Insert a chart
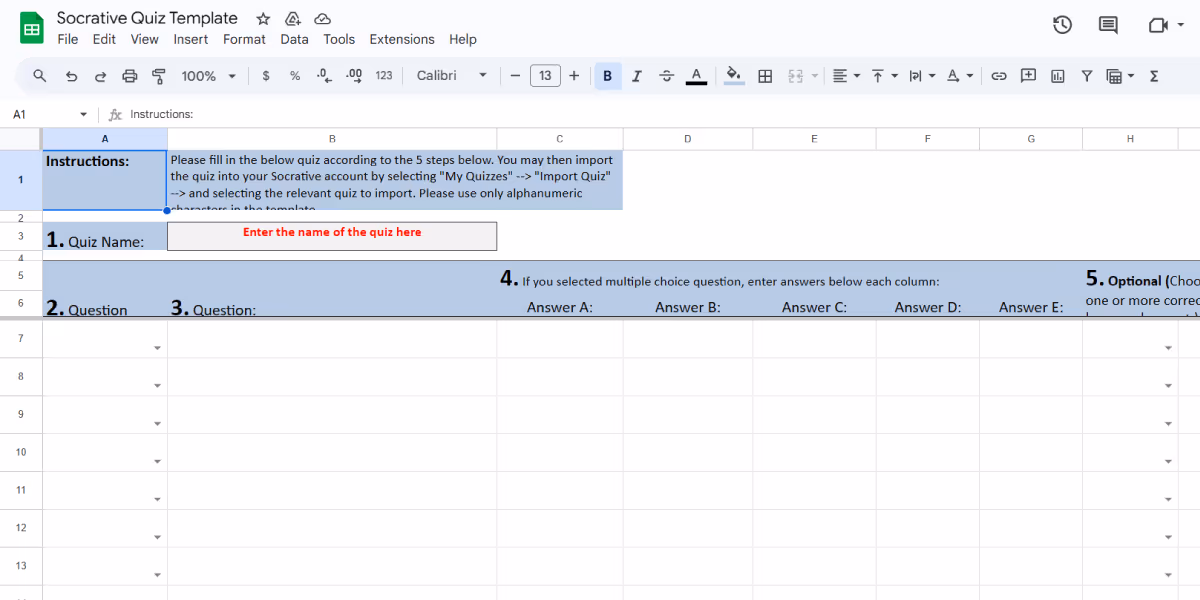Screen dimensions: 1200x600 (x=1057, y=75)
